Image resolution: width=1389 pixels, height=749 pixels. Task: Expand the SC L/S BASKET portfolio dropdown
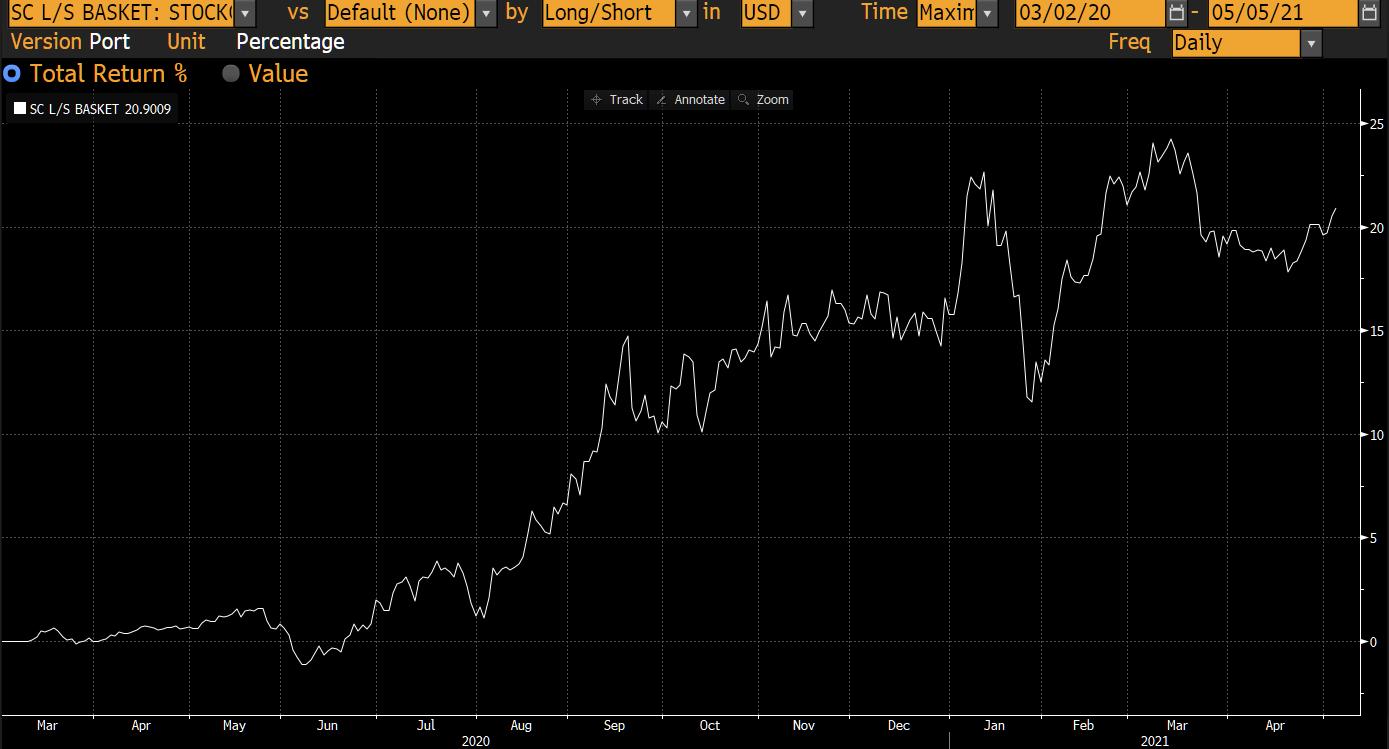pyautogui.click(x=245, y=13)
